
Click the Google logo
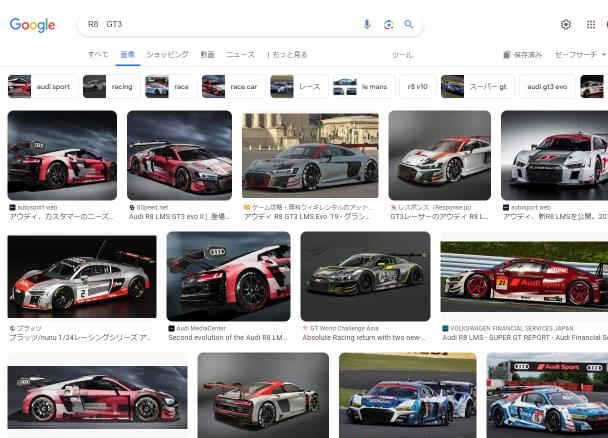point(32,25)
